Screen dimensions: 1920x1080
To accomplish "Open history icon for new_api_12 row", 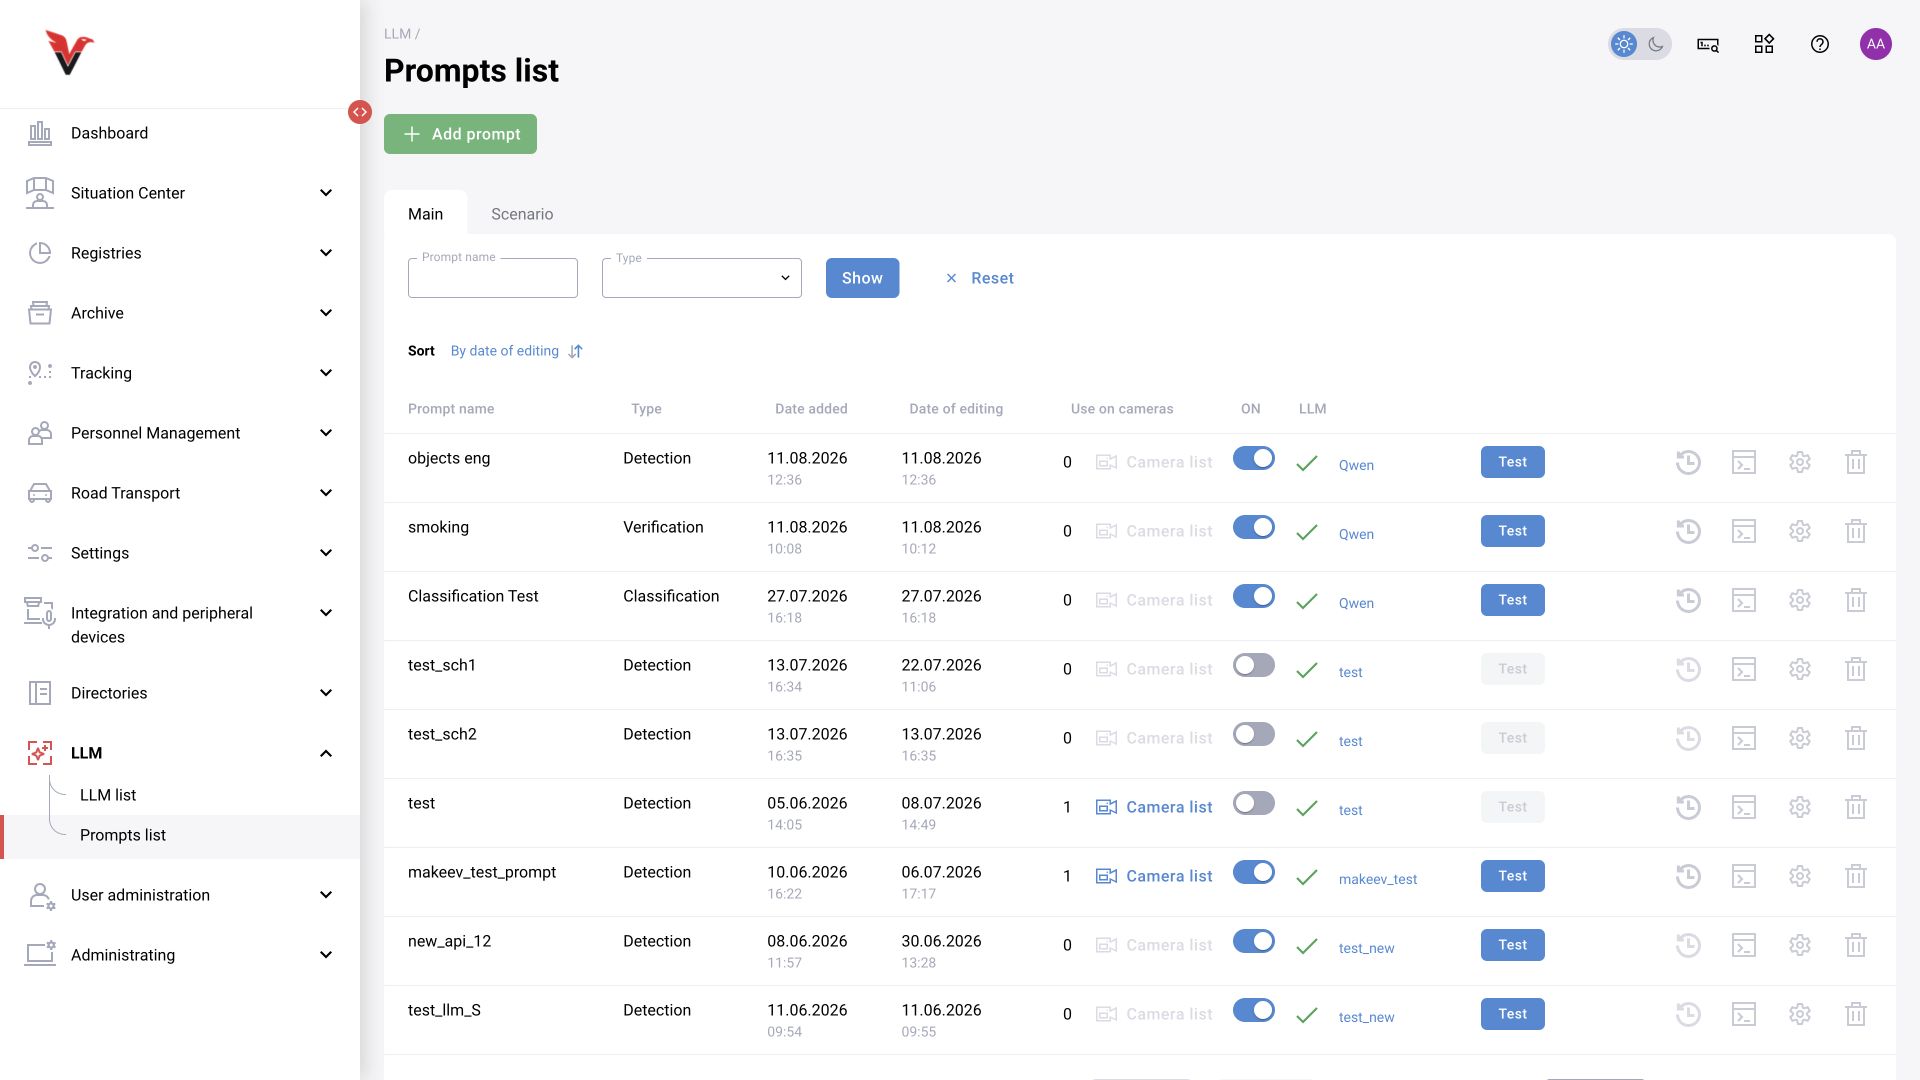I will tap(1688, 945).
